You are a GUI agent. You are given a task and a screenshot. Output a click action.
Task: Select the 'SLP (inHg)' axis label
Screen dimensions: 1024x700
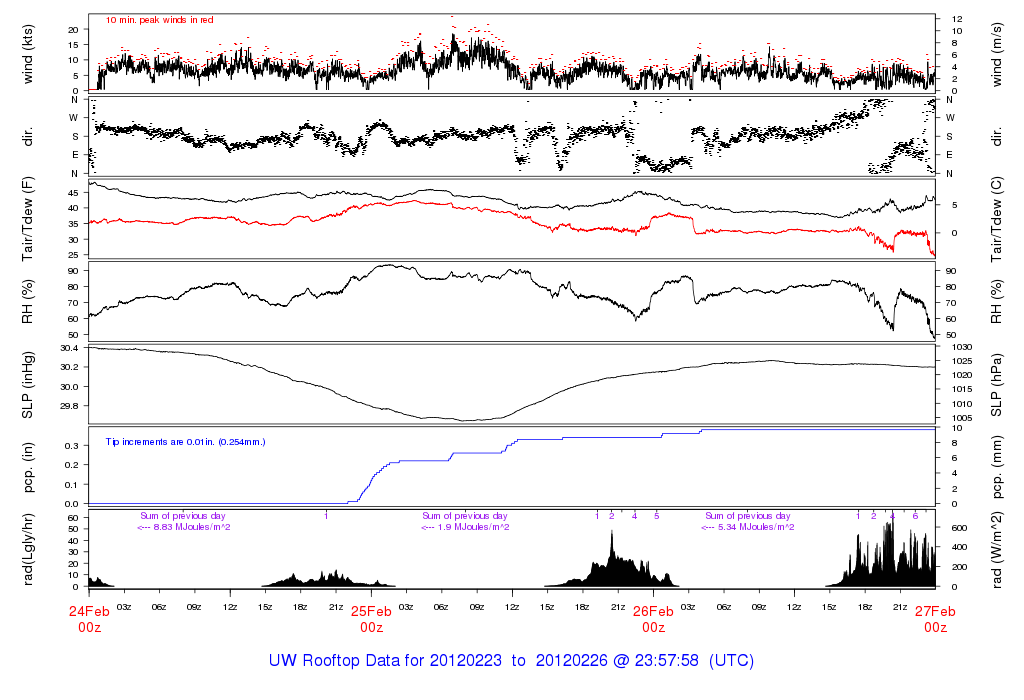[27, 385]
